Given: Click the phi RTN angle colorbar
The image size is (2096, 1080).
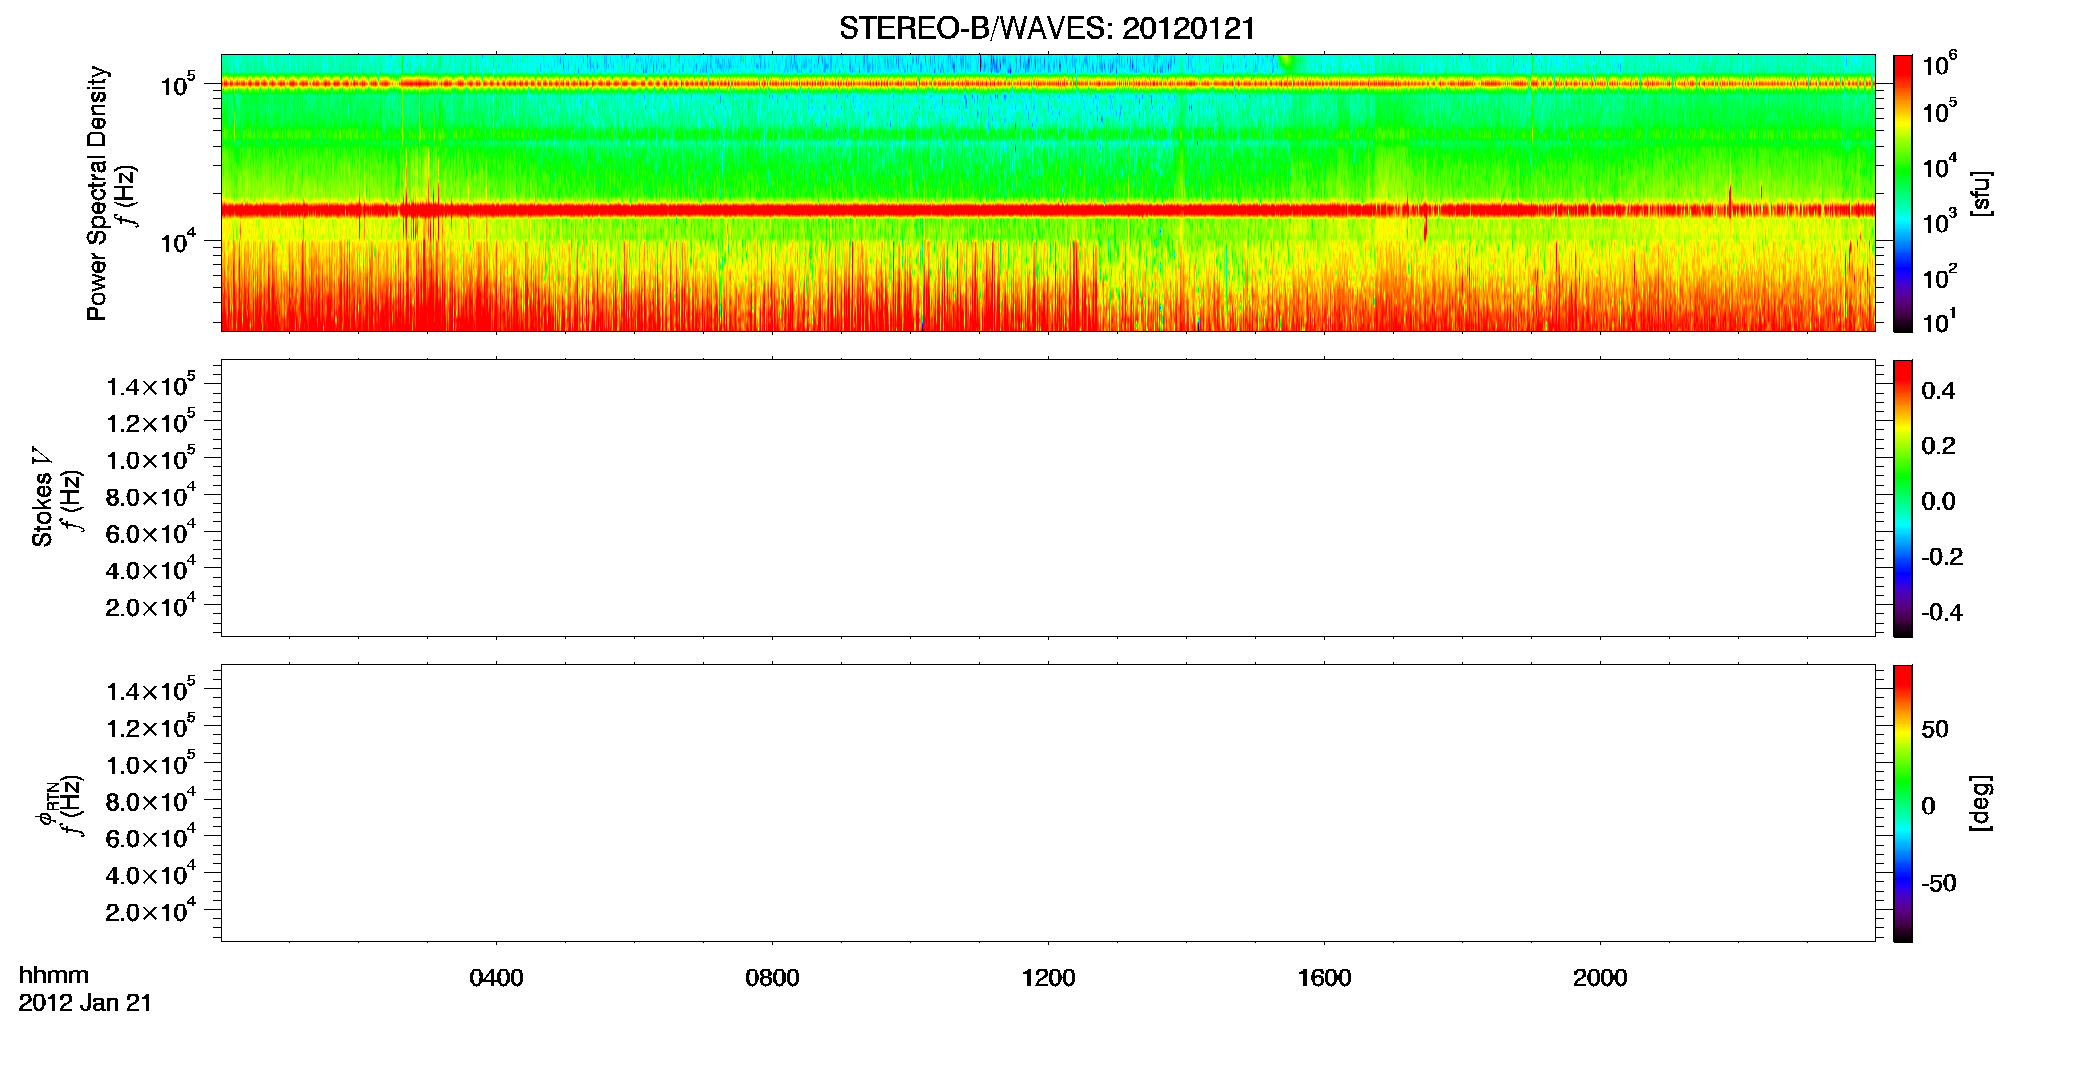Looking at the screenshot, I should tap(1903, 803).
